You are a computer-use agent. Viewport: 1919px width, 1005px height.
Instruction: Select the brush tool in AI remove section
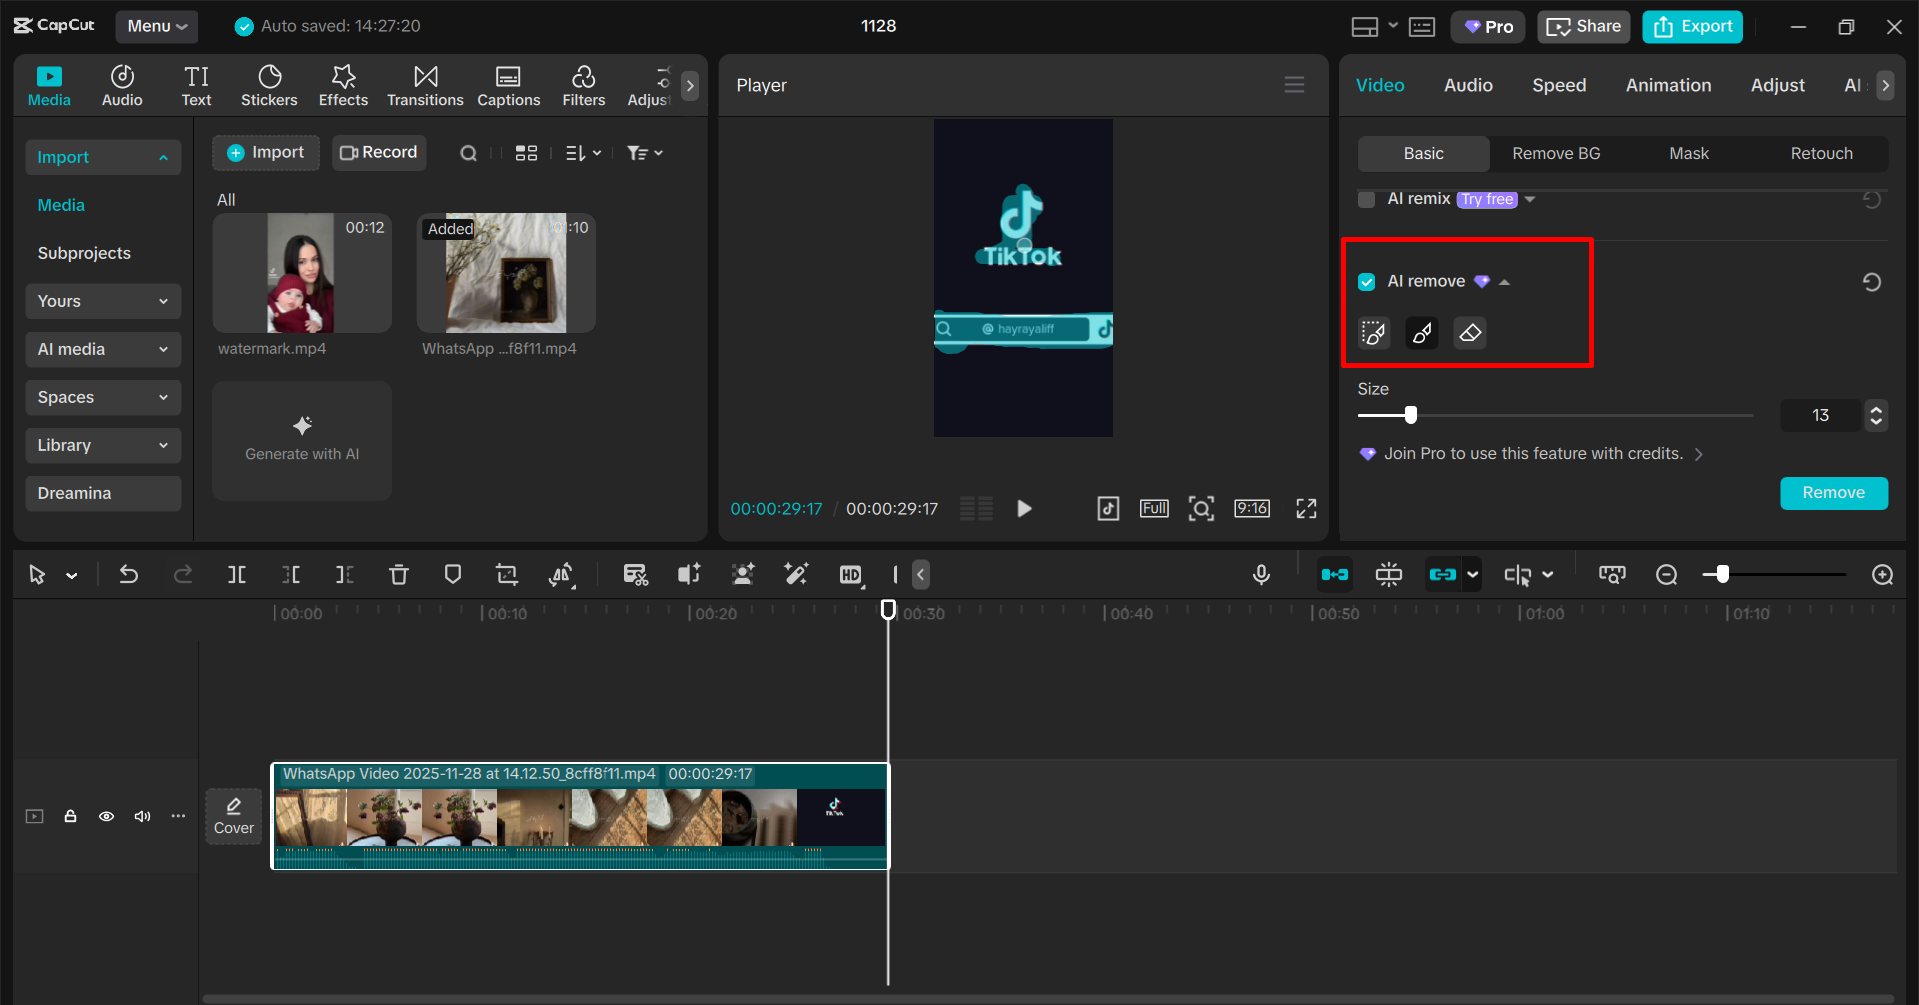pos(1421,333)
